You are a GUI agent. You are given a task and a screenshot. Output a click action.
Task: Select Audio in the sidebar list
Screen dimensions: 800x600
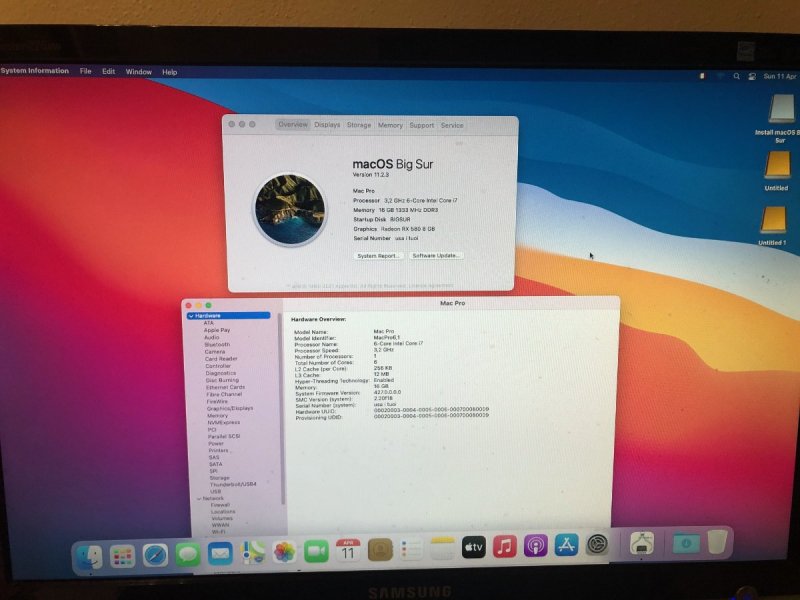[211, 337]
